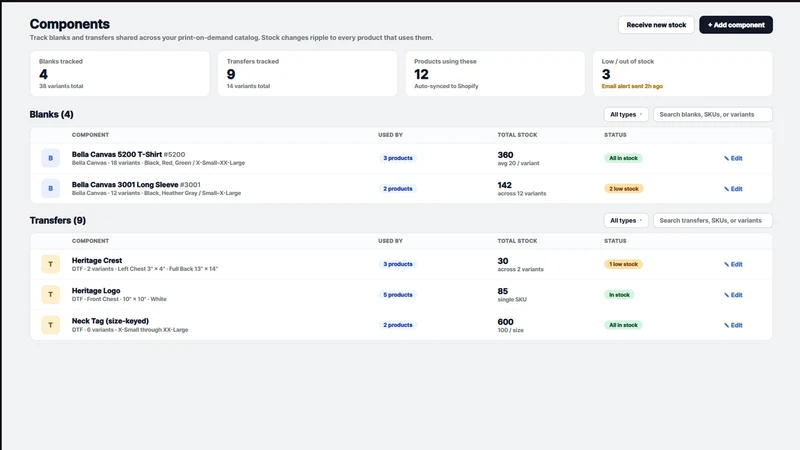This screenshot has width=800, height=450.
Task: Click the Heritage Crest name
Action: [x=97, y=260]
